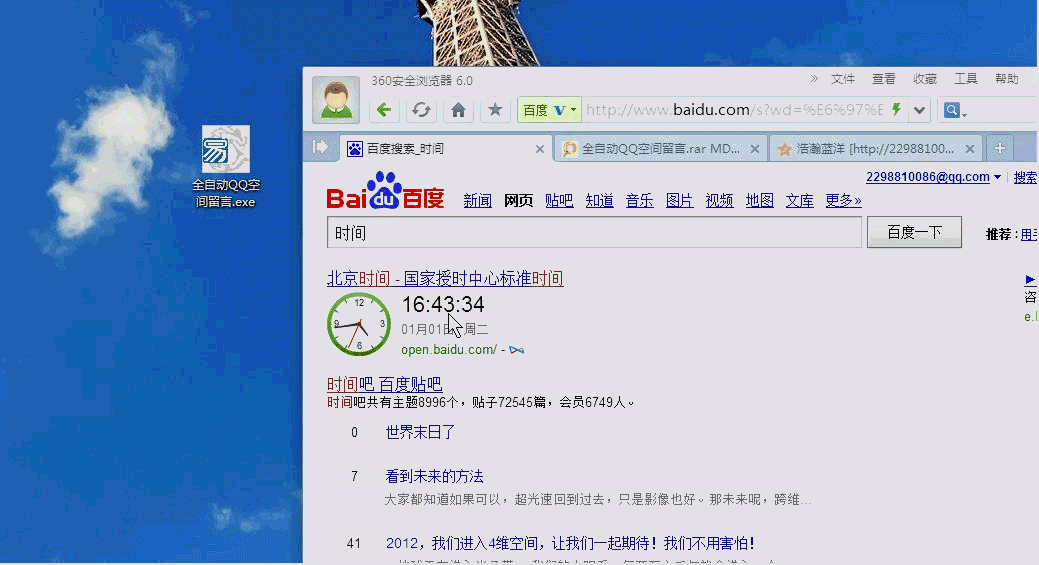The image size is (1039, 565).
Task: Expand the address bar history dropdown arrow
Action: coord(919,110)
